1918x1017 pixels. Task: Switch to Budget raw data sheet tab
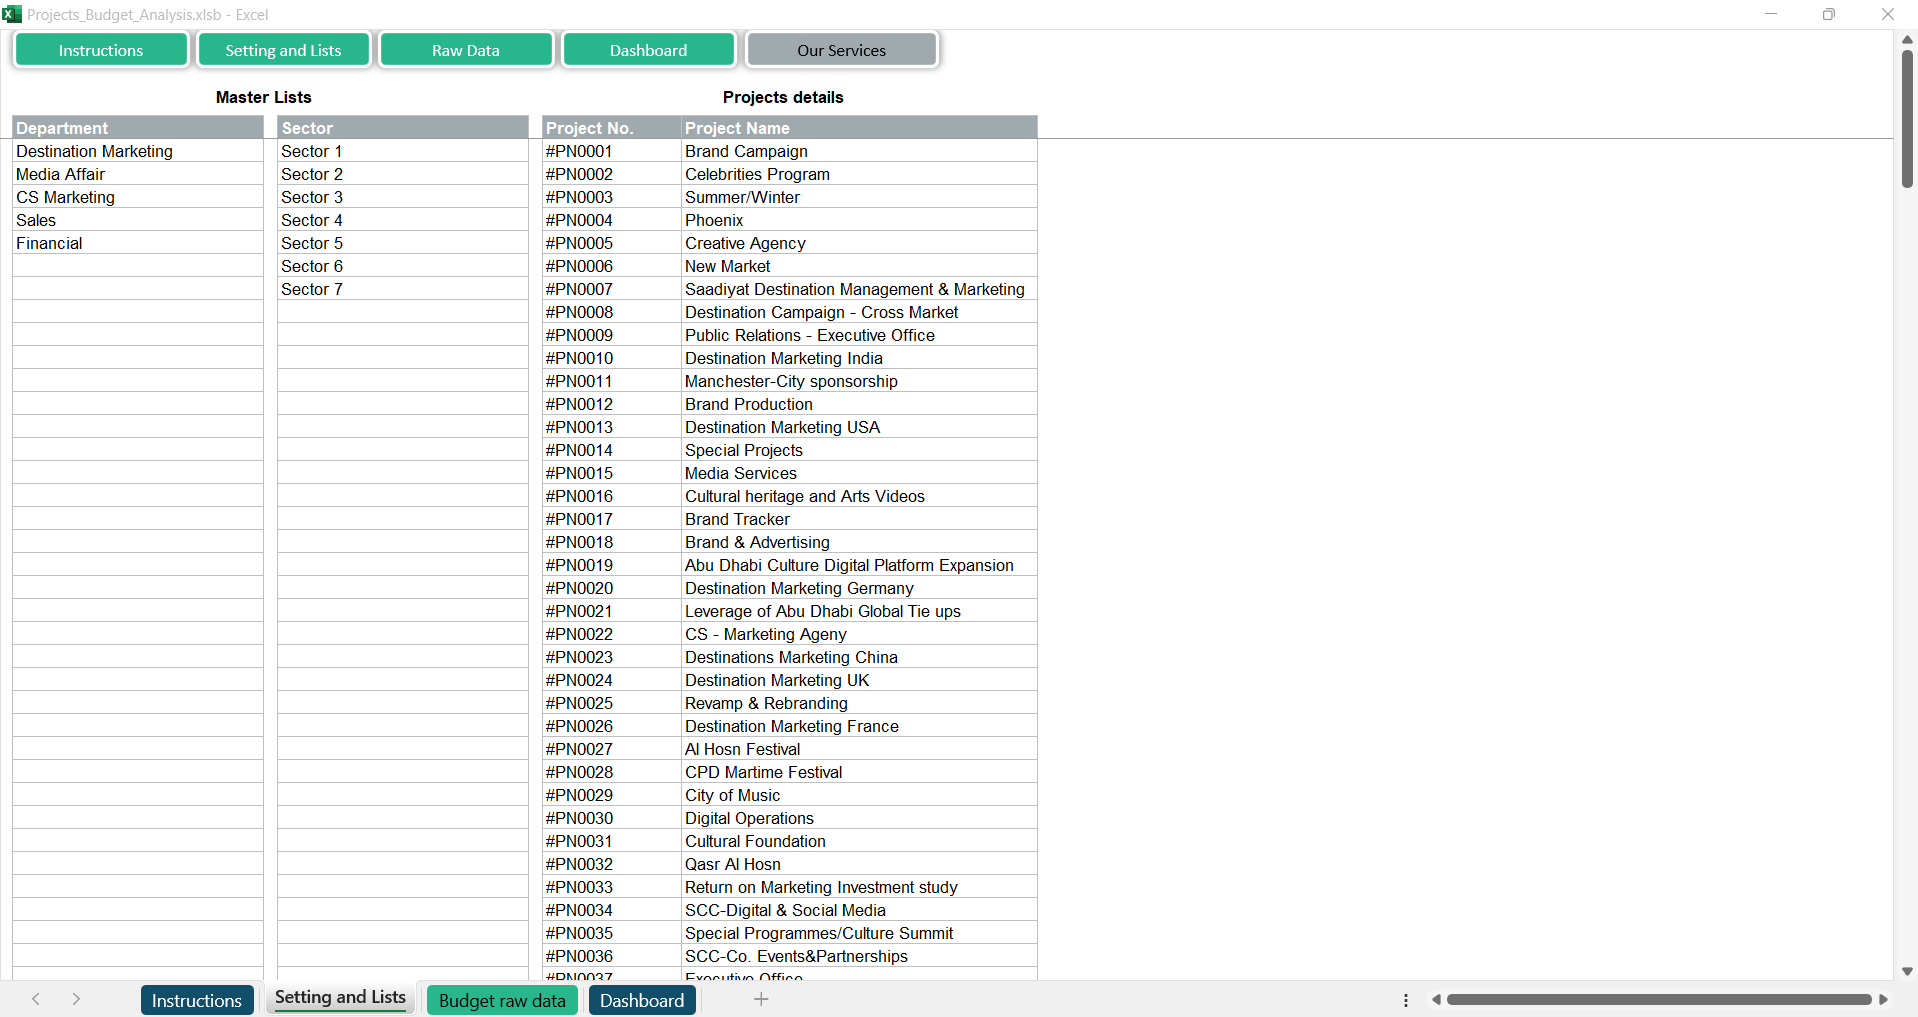[x=502, y=1000]
